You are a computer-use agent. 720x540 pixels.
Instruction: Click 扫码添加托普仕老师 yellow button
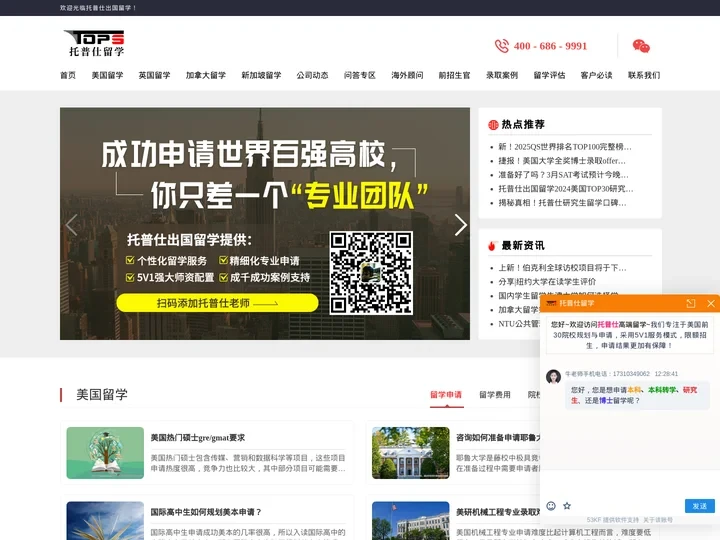[x=217, y=303]
